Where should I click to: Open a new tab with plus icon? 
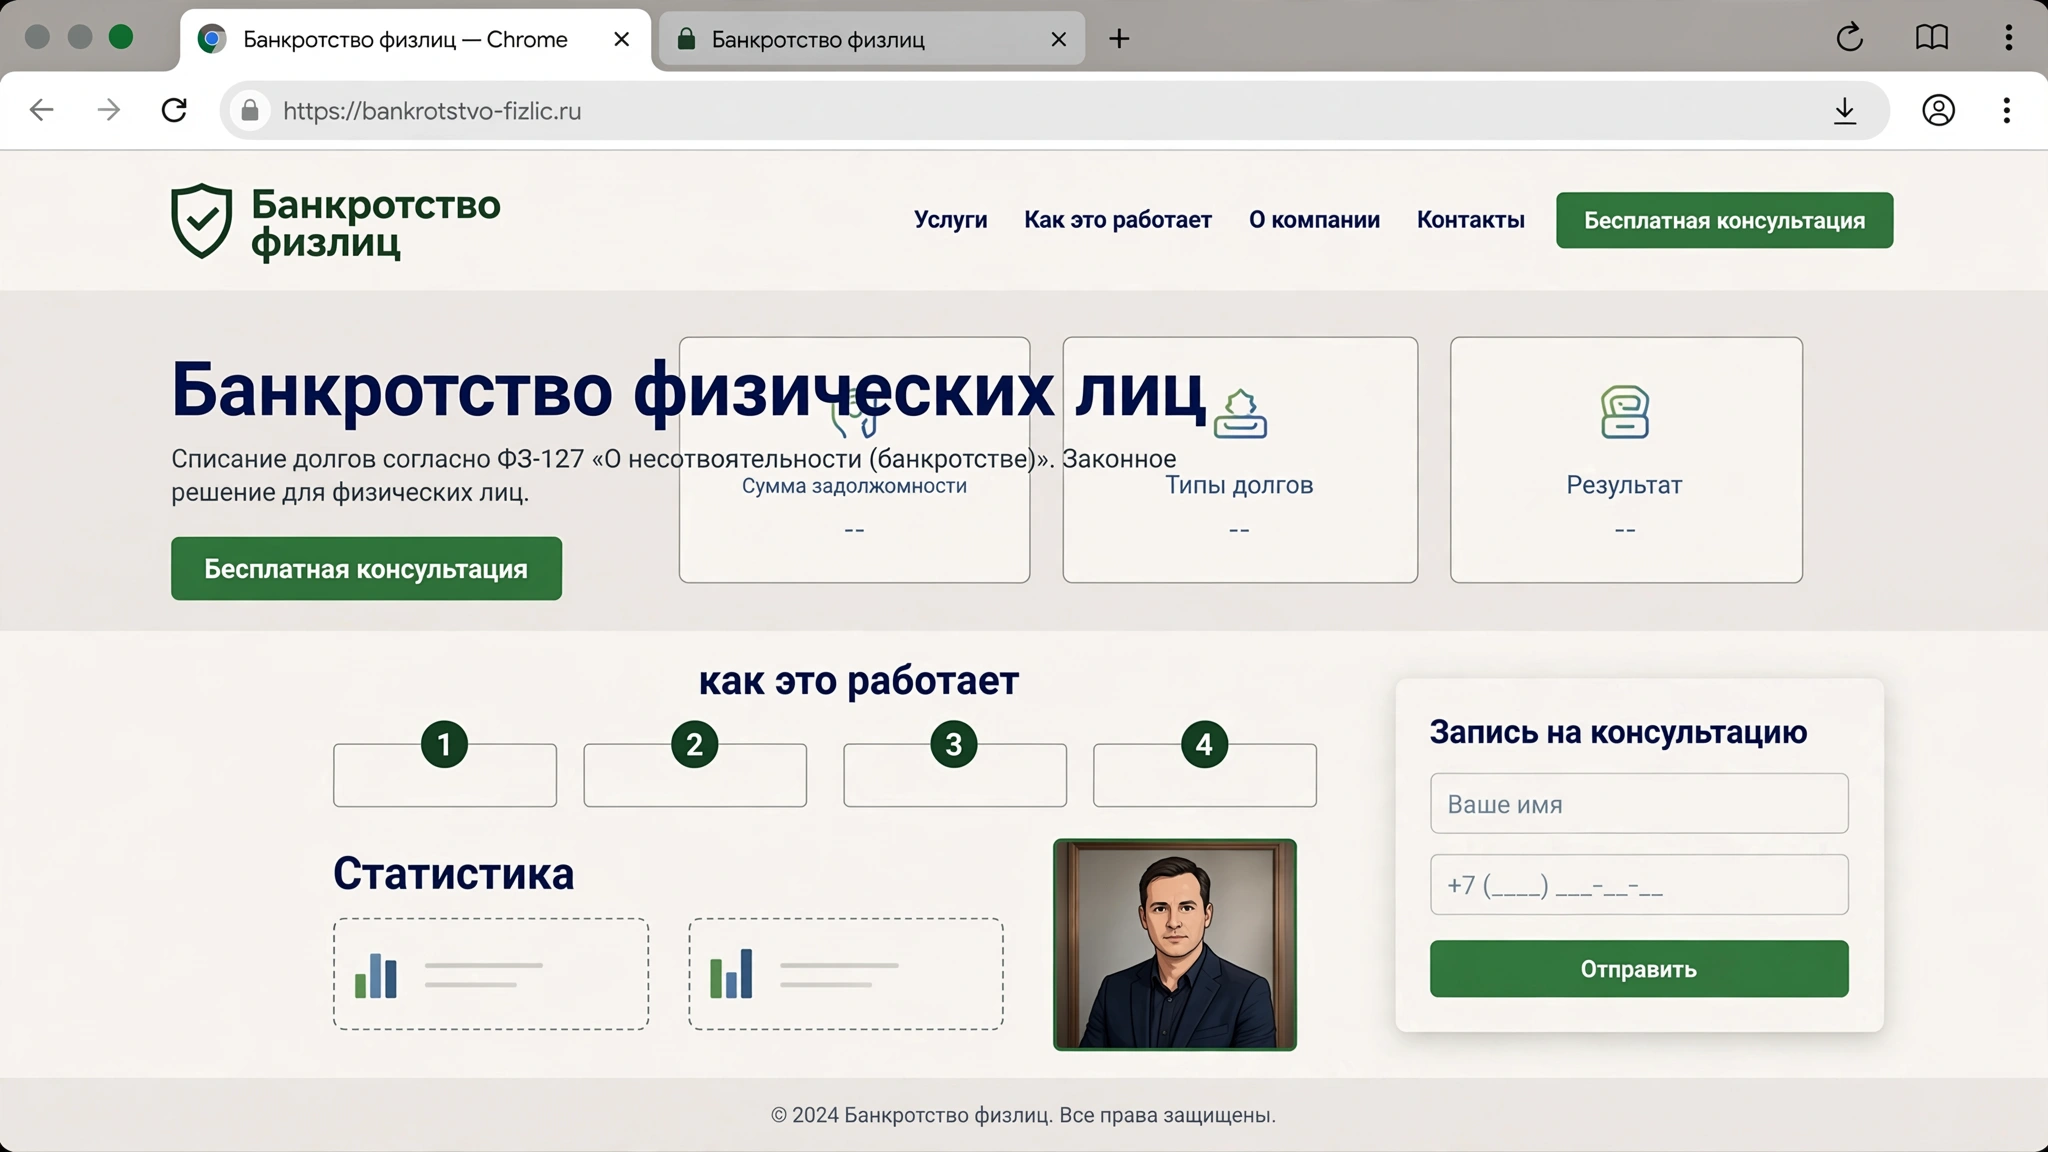click(x=1119, y=39)
